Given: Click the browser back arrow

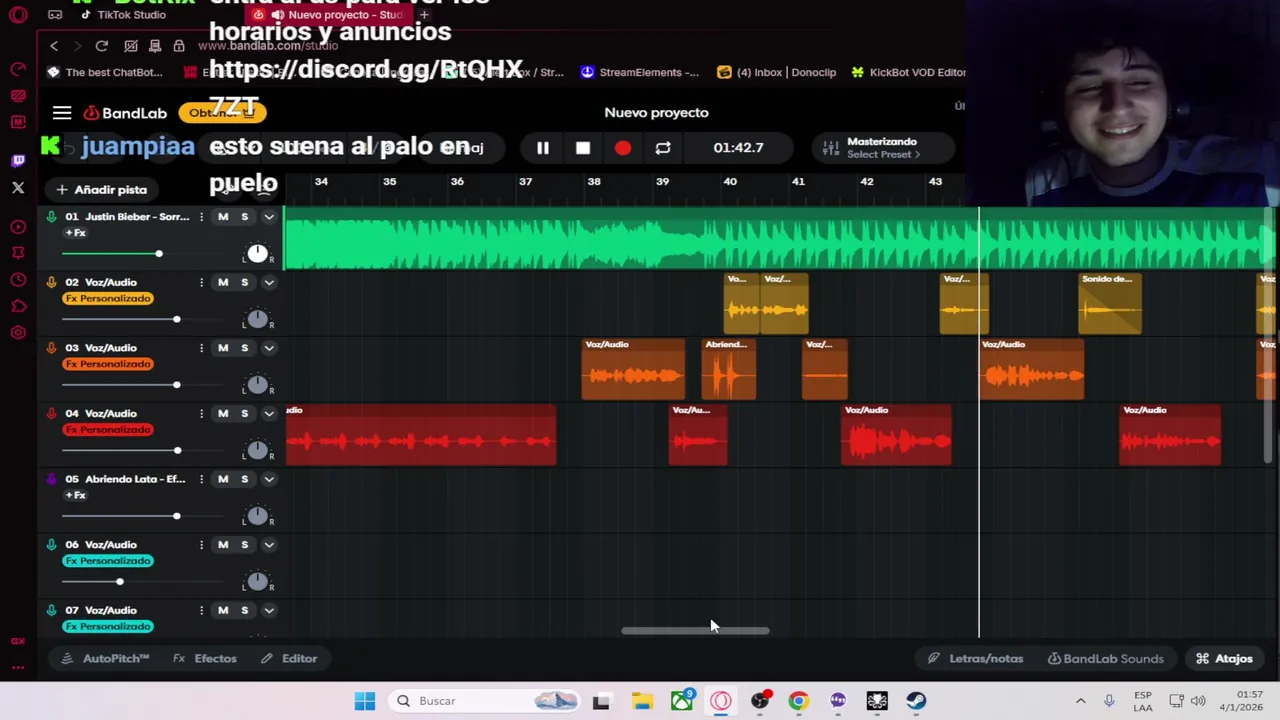Looking at the screenshot, I should pos(54,46).
